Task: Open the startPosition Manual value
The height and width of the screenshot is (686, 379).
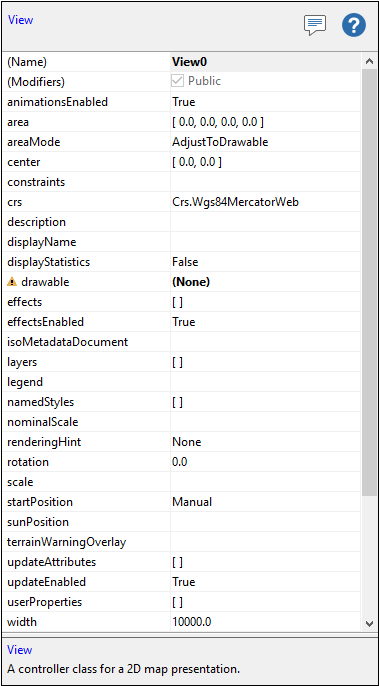Action: (192, 502)
